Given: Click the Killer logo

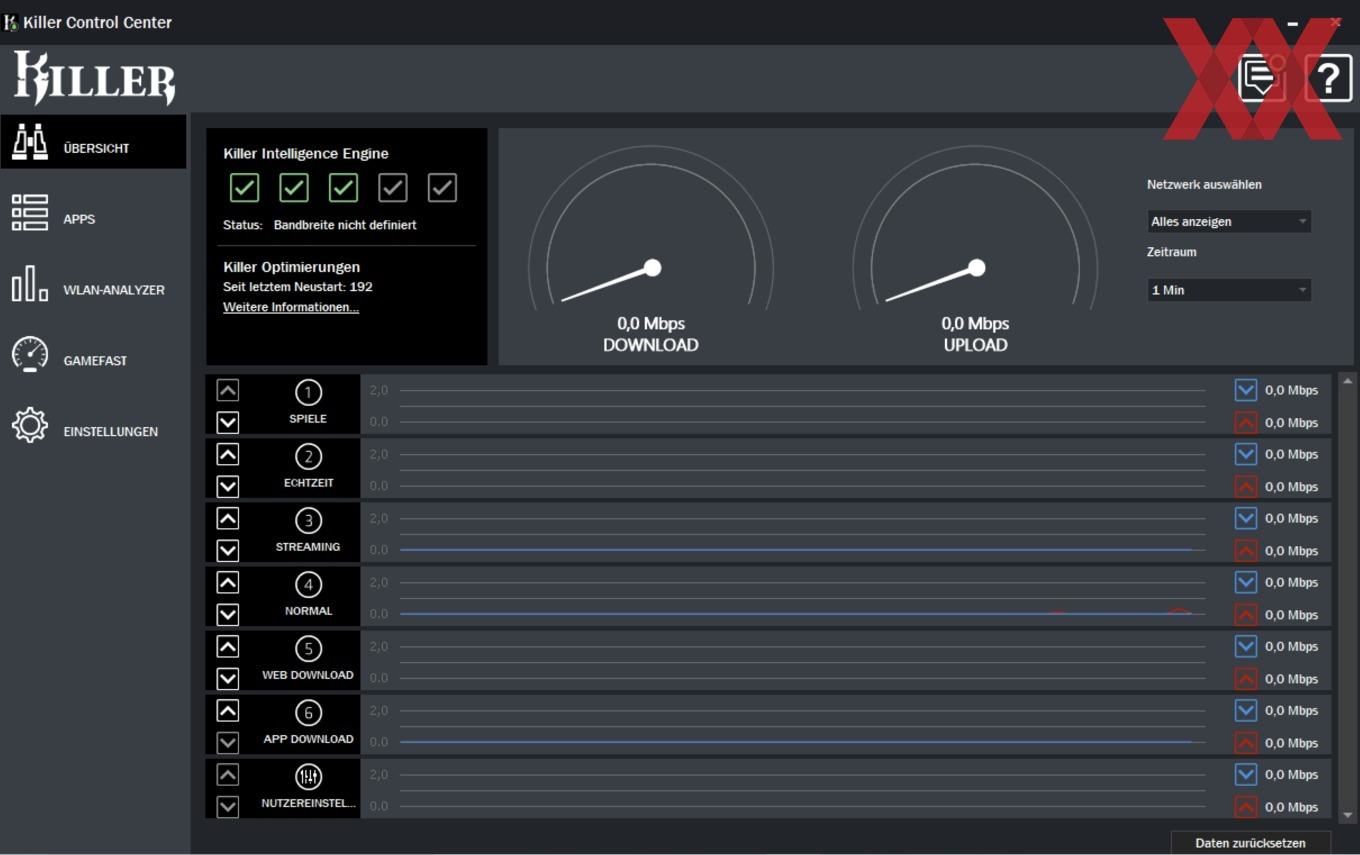Looking at the screenshot, I should coord(94,78).
